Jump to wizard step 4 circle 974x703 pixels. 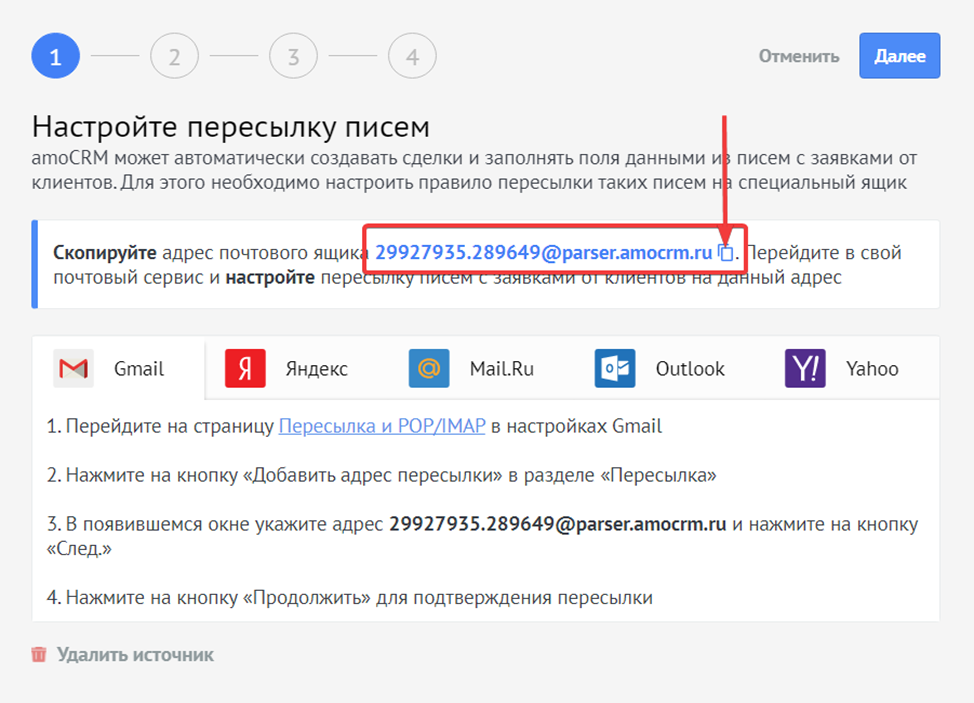[412, 56]
